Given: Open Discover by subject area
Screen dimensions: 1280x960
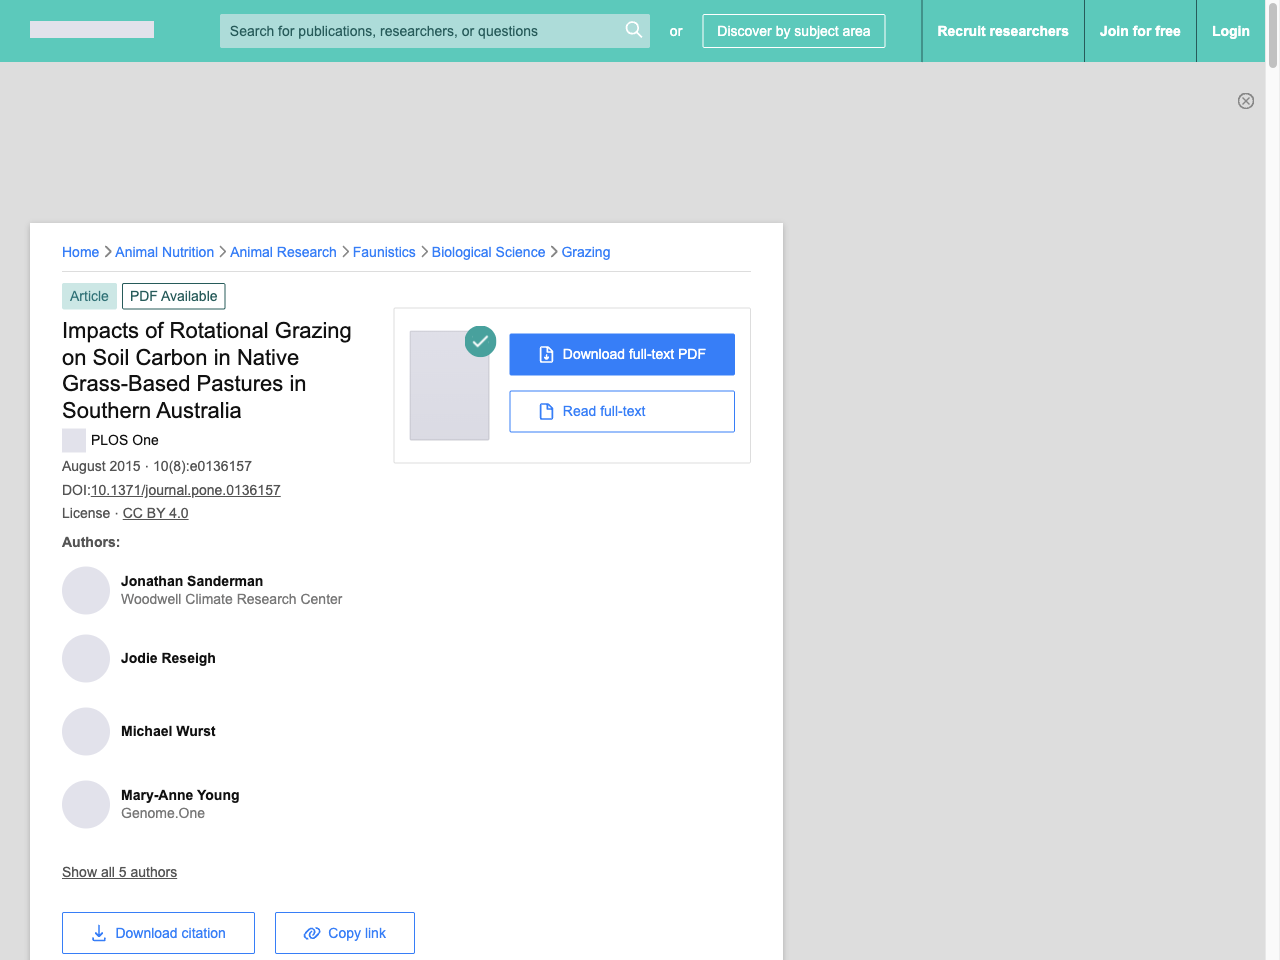Looking at the screenshot, I should coord(793,31).
